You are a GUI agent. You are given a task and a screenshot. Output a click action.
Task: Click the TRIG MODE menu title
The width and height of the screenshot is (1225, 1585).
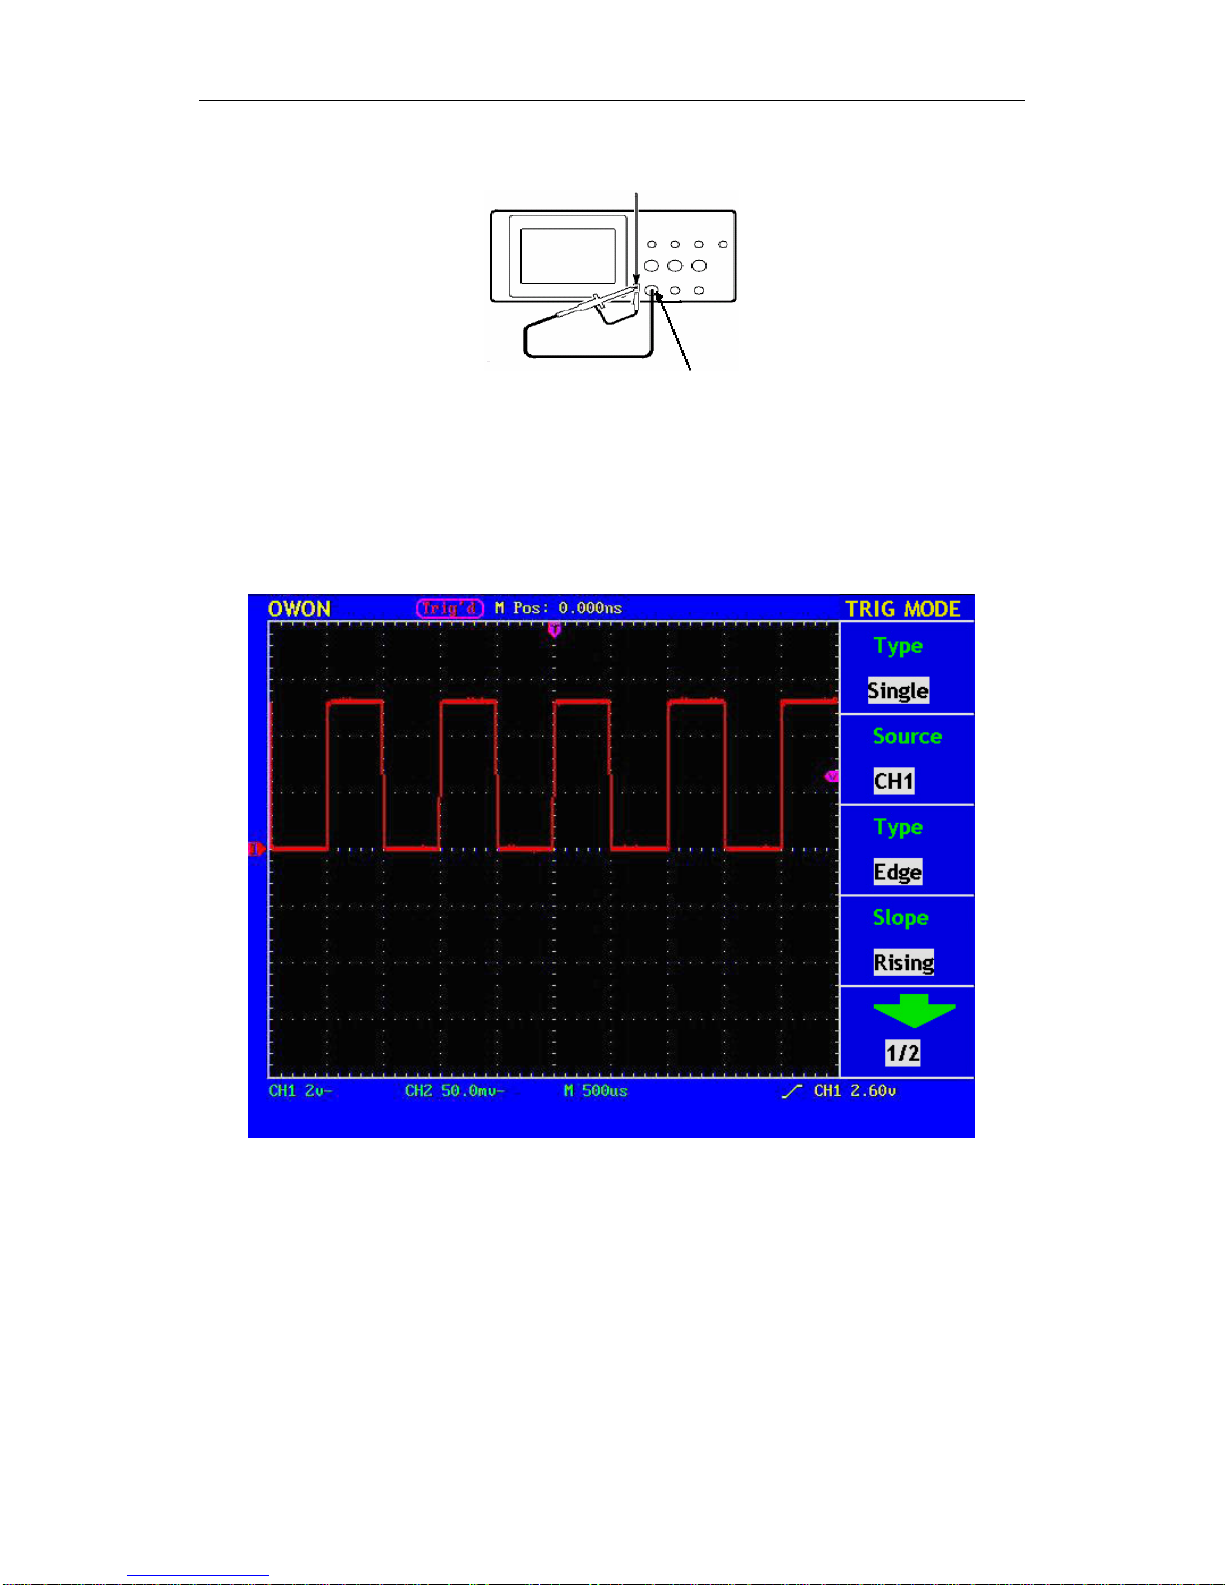pyautogui.click(x=903, y=609)
